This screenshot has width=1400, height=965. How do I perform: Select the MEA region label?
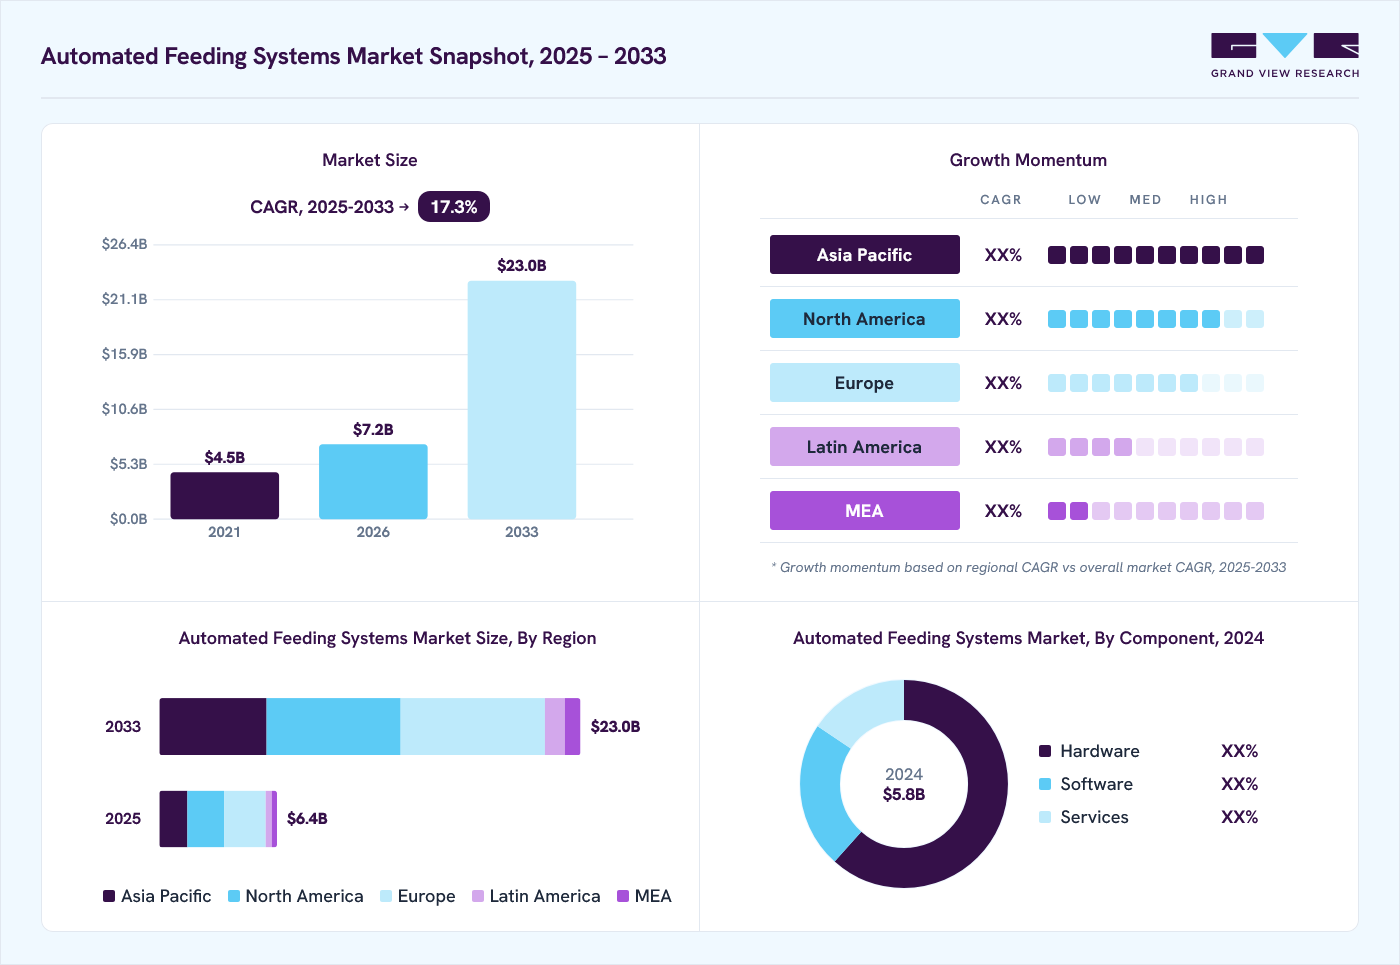(x=864, y=511)
